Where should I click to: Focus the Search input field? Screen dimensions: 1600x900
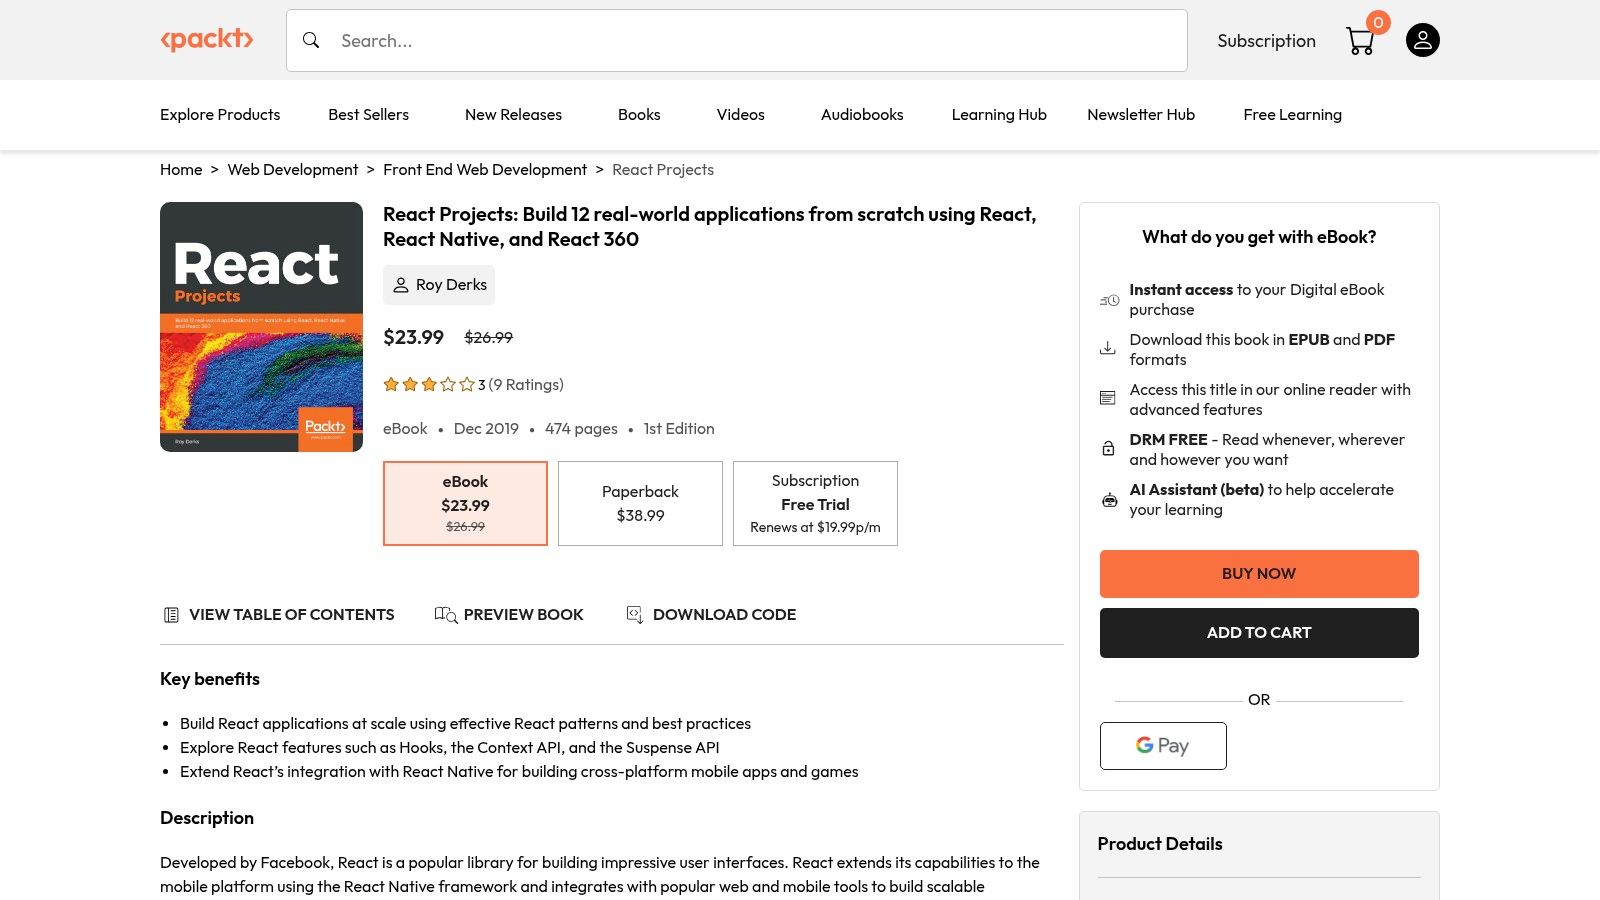pyautogui.click(x=737, y=41)
